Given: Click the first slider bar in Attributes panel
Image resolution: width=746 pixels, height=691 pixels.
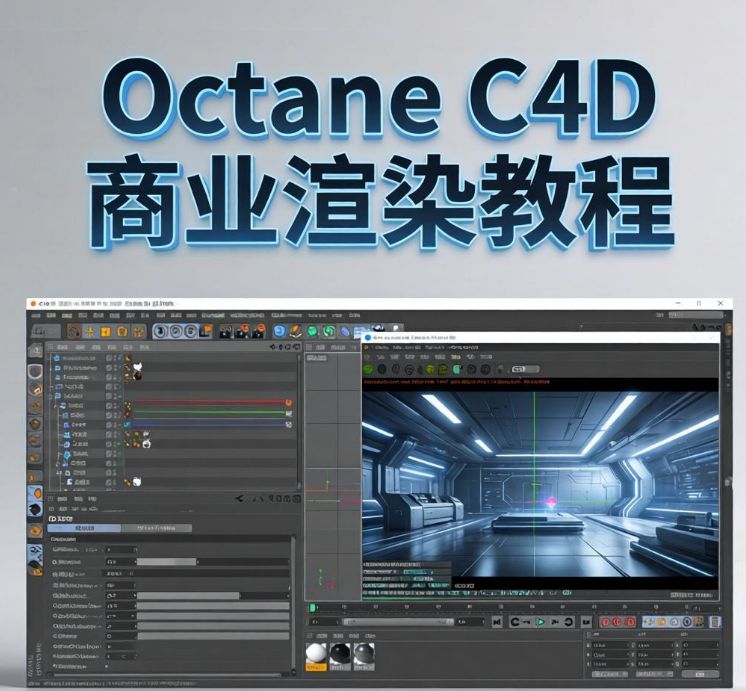Looking at the screenshot, I should (166, 562).
